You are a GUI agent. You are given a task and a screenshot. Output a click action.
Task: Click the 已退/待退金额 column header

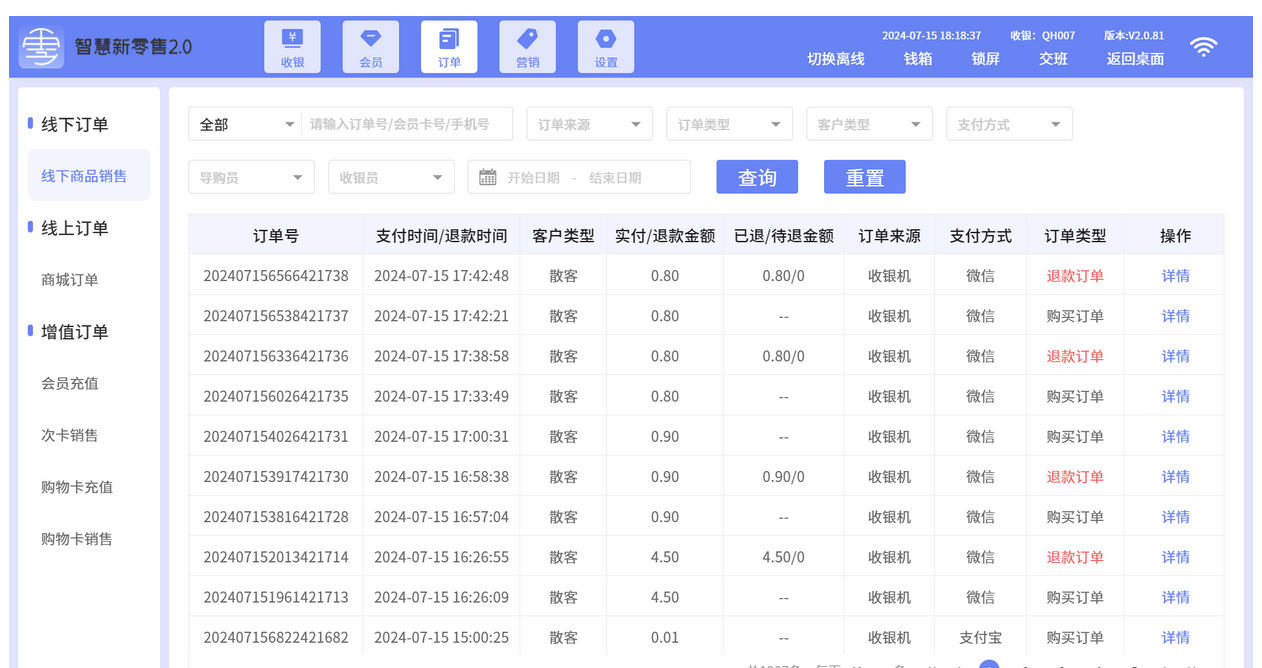click(784, 236)
